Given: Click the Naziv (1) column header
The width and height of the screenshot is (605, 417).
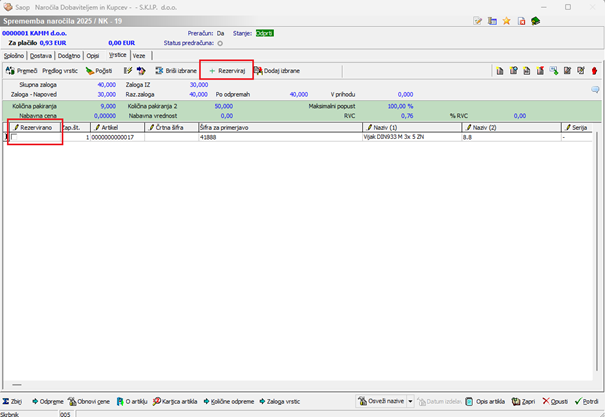Looking at the screenshot, I should point(412,127).
